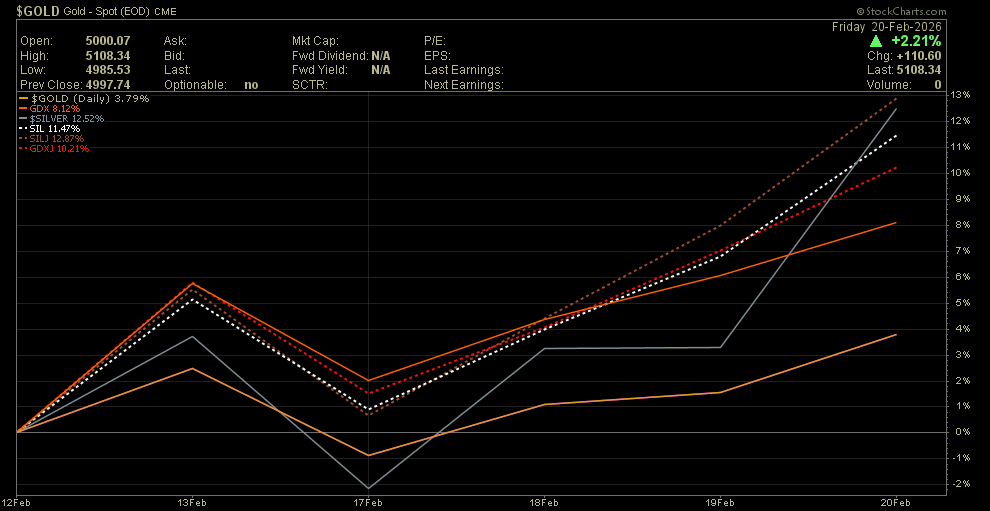The height and width of the screenshot is (511, 990).
Task: Click the GDX orange legend marker
Action: (x=24, y=109)
